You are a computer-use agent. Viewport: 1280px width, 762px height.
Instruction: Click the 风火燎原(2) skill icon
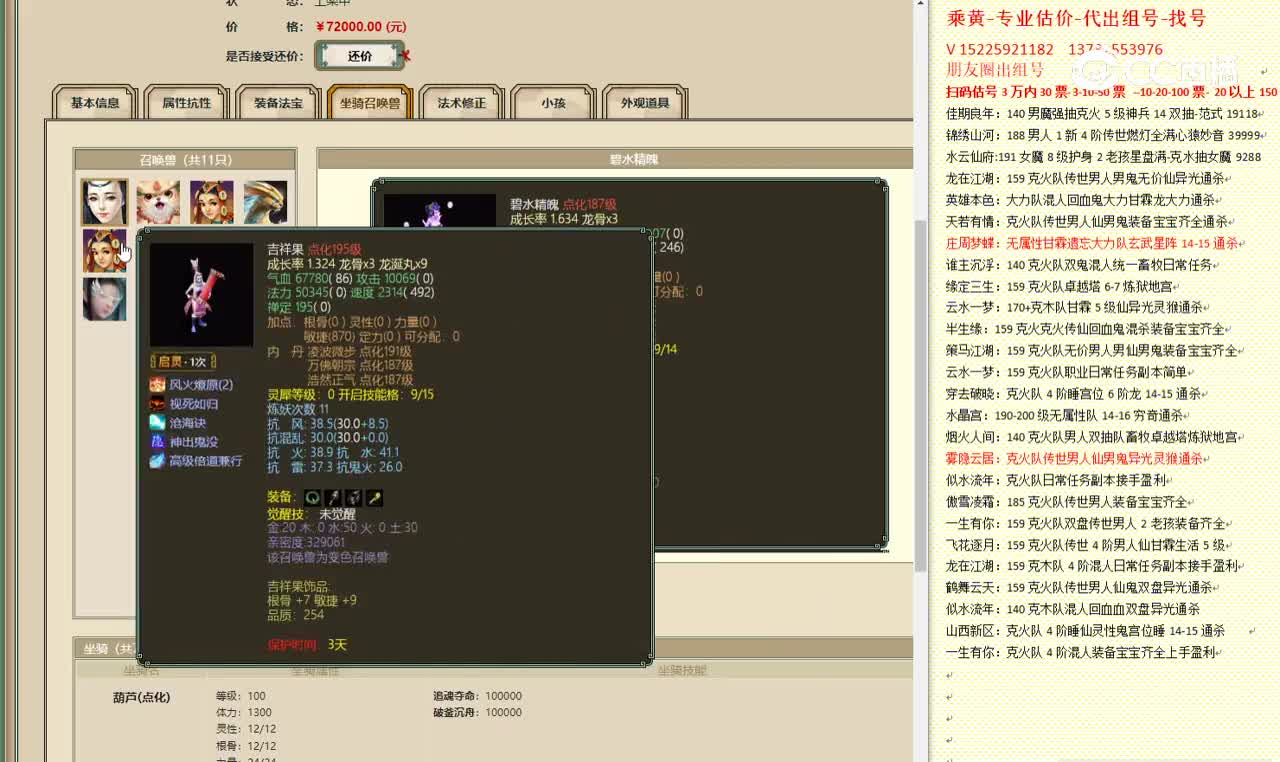[157, 385]
